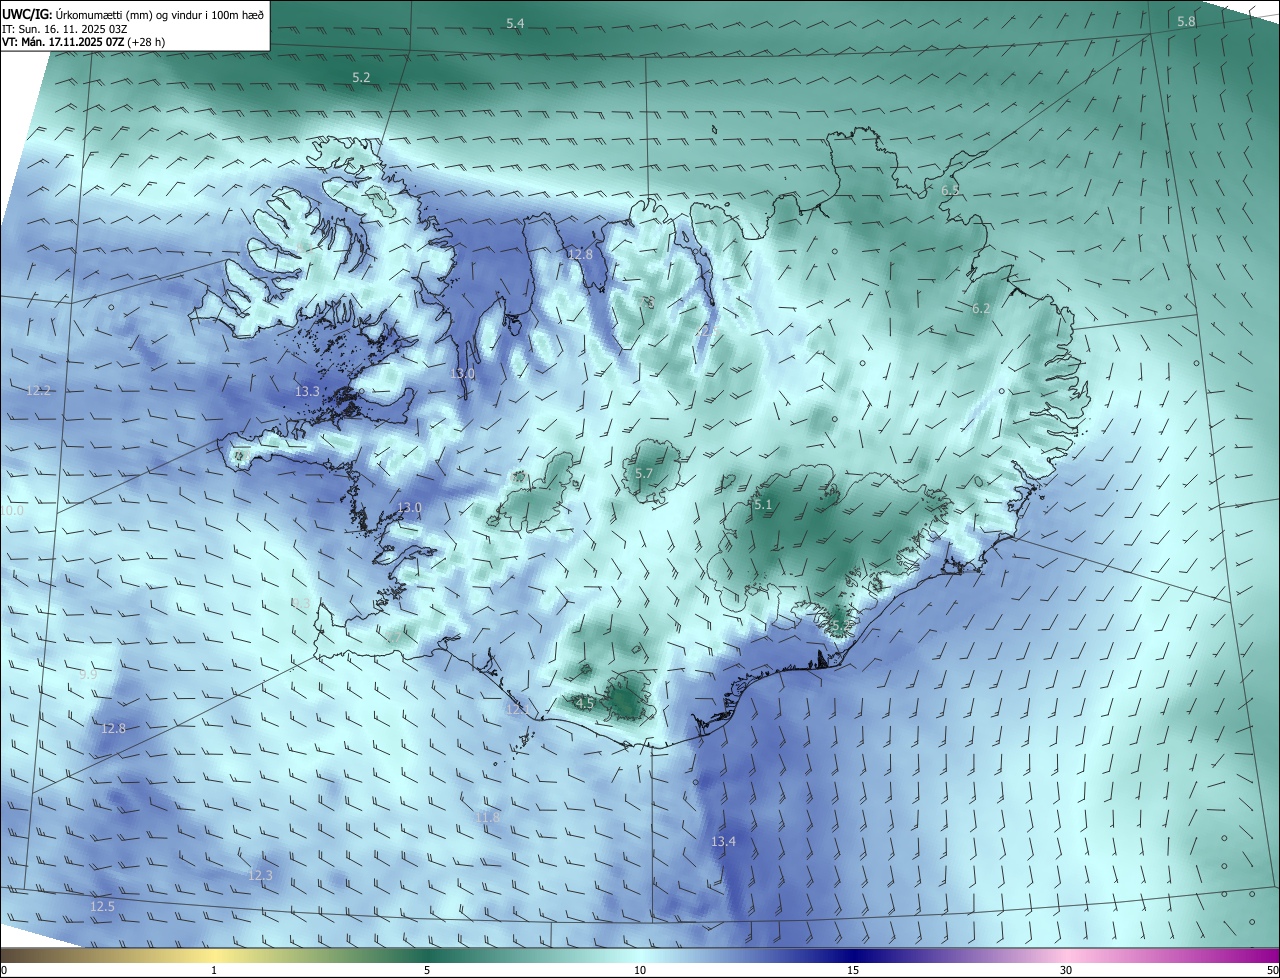This screenshot has height=978, width=1280.
Task: Click the 5.4 value label on the map
Action: click(515, 23)
